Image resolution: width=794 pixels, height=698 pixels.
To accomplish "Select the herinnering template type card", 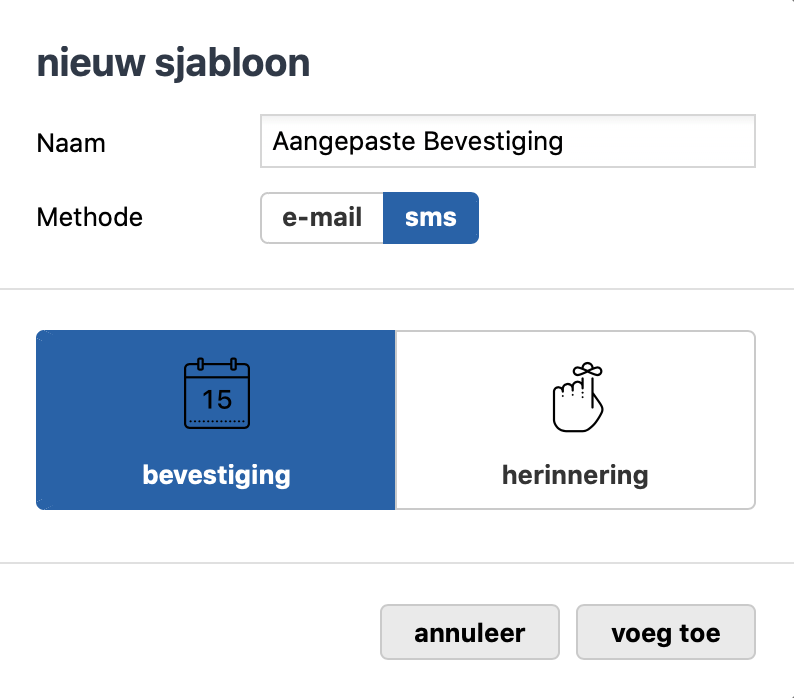I will pyautogui.click(x=575, y=420).
